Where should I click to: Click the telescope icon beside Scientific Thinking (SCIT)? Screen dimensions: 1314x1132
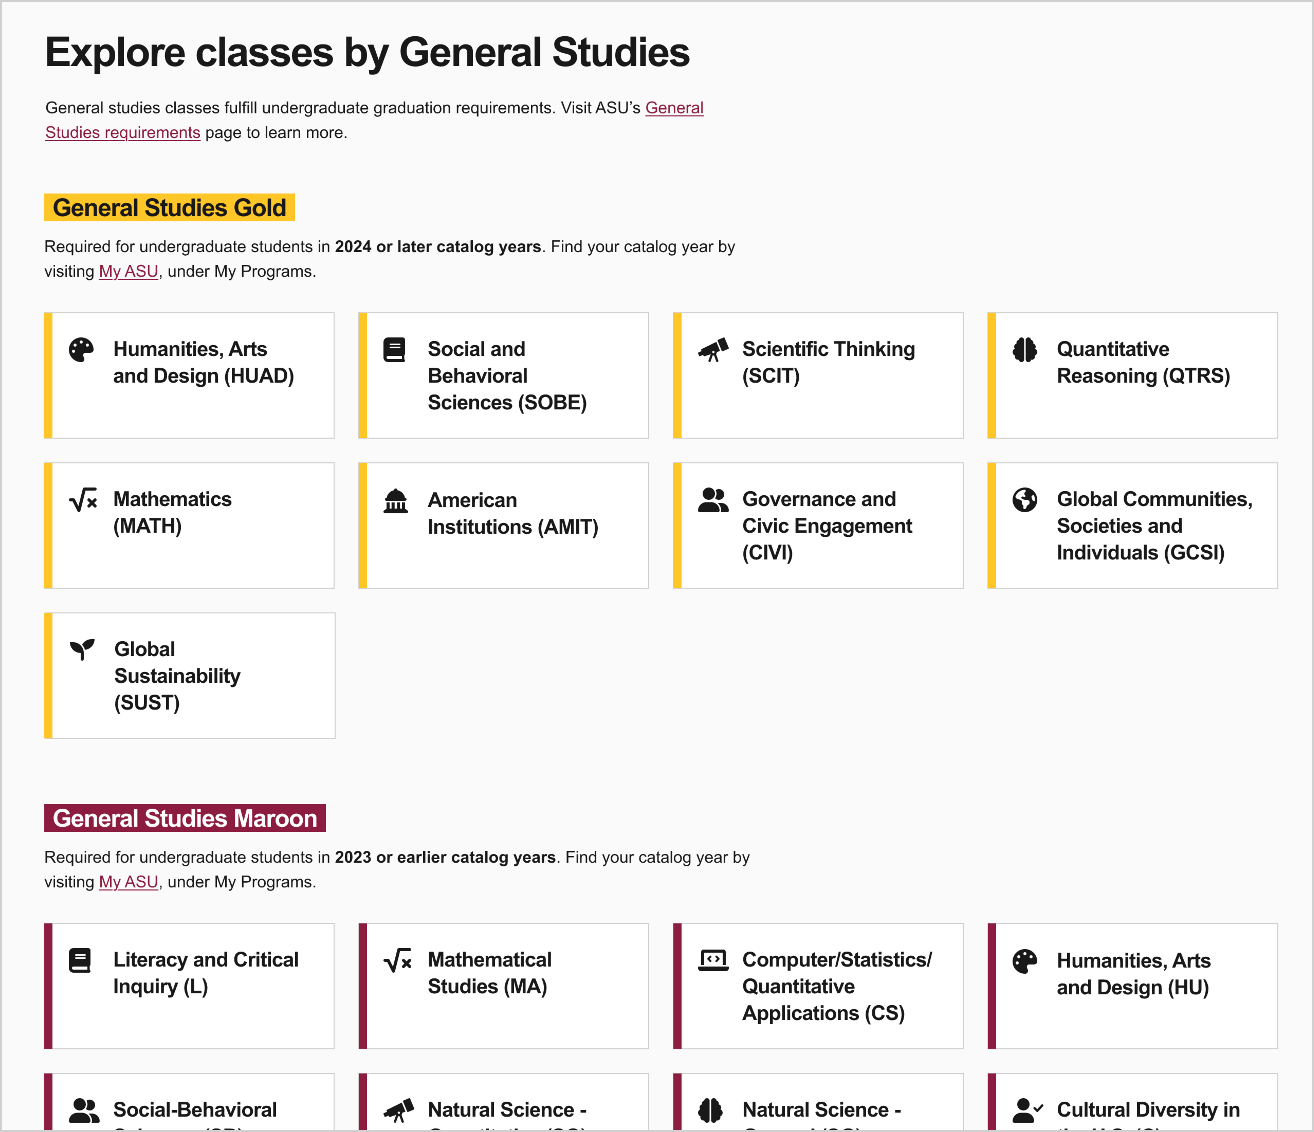[x=712, y=349]
